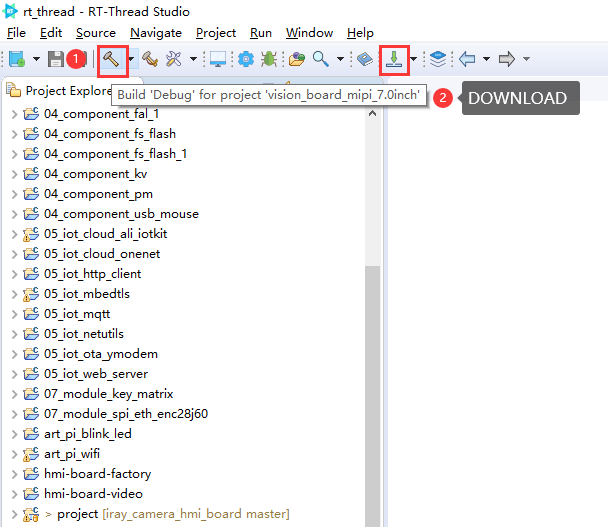Image resolution: width=608 pixels, height=527 pixels.
Task: Select 05_iot_cloud_onenet project
Action: point(102,254)
